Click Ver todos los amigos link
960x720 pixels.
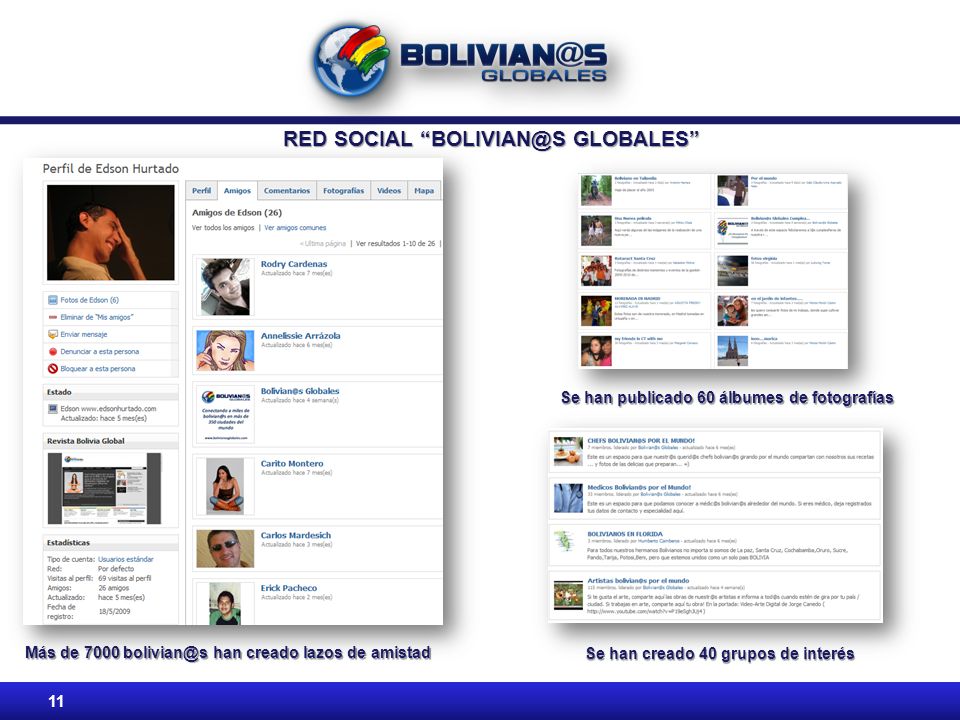tap(223, 228)
